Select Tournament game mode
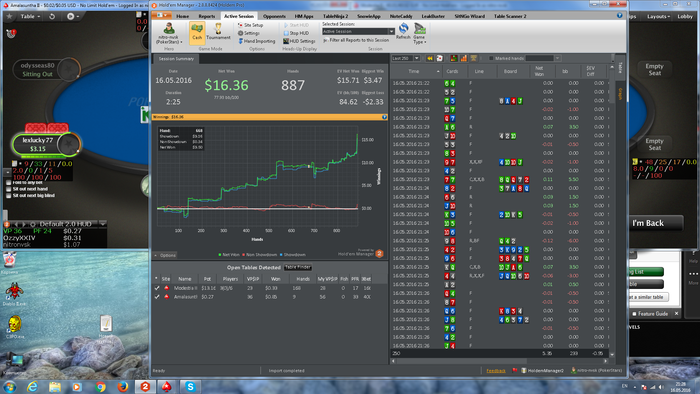This screenshot has width=700, height=394. click(218, 32)
